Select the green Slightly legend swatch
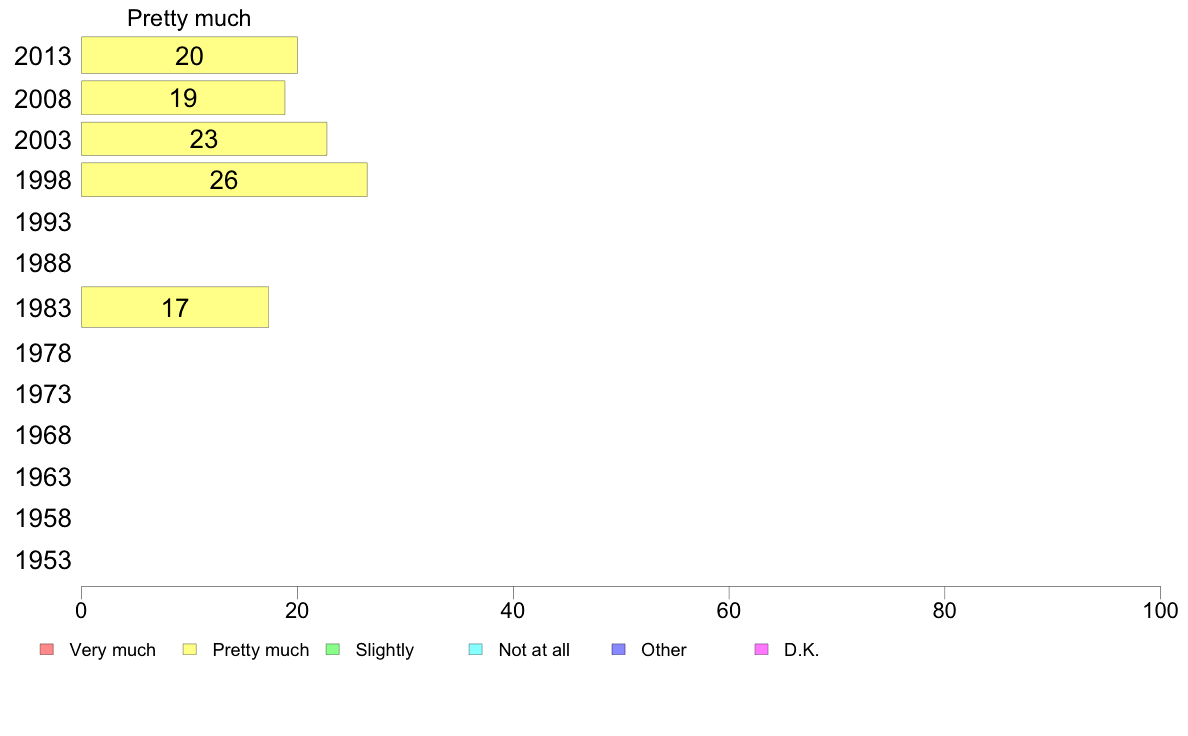 [333, 650]
